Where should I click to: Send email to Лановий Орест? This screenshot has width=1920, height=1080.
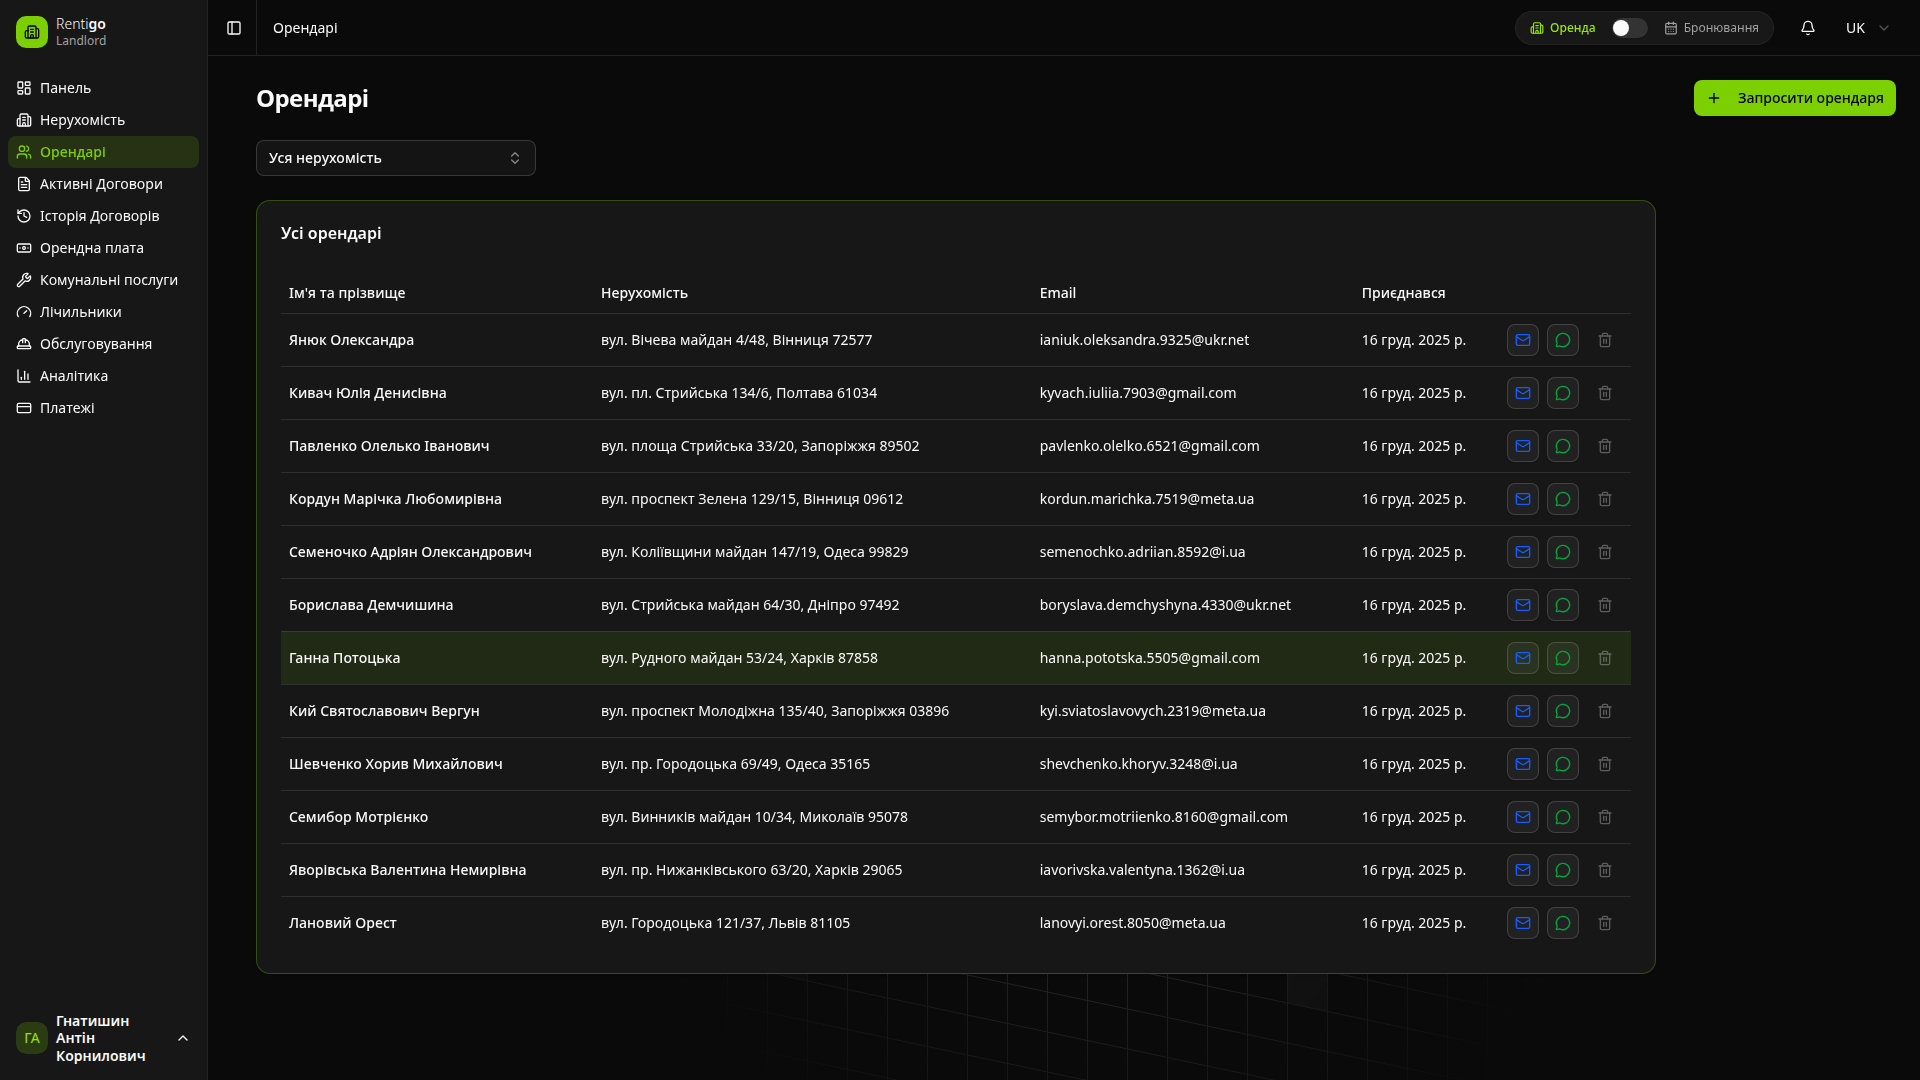tap(1522, 923)
